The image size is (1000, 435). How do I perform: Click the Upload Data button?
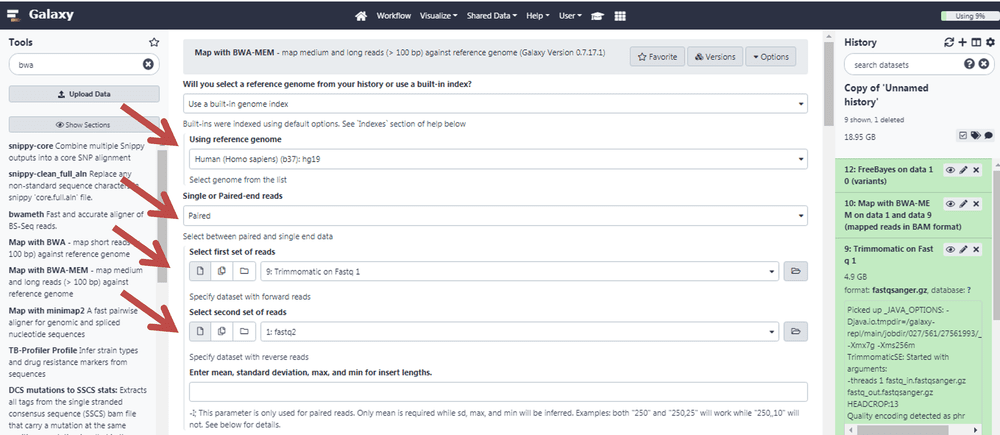[84, 94]
